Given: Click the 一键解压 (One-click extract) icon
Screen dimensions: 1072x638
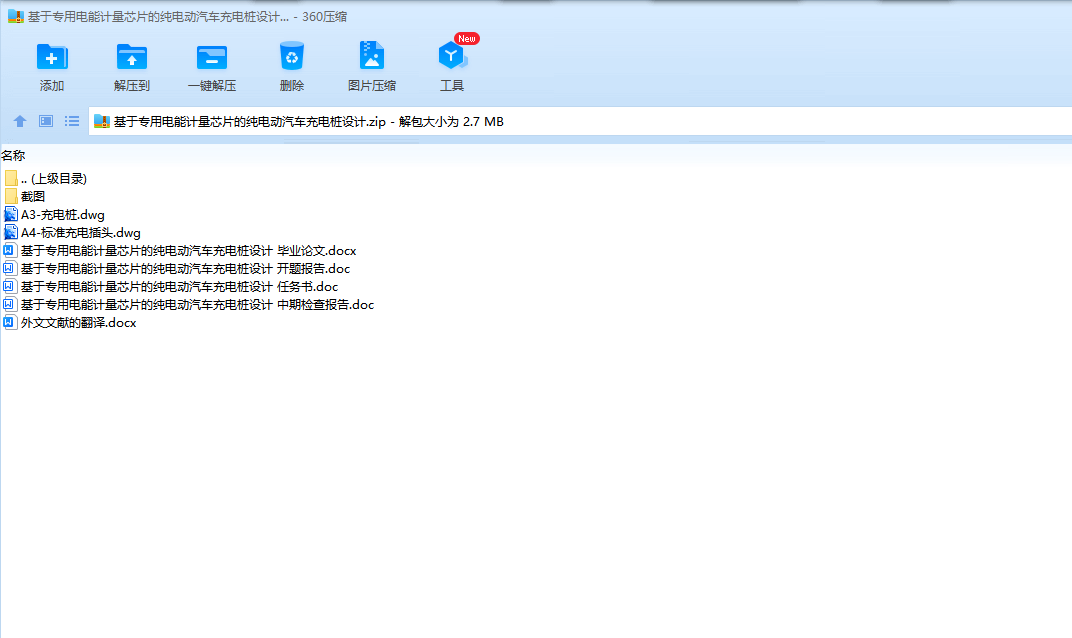Looking at the screenshot, I should [x=212, y=57].
